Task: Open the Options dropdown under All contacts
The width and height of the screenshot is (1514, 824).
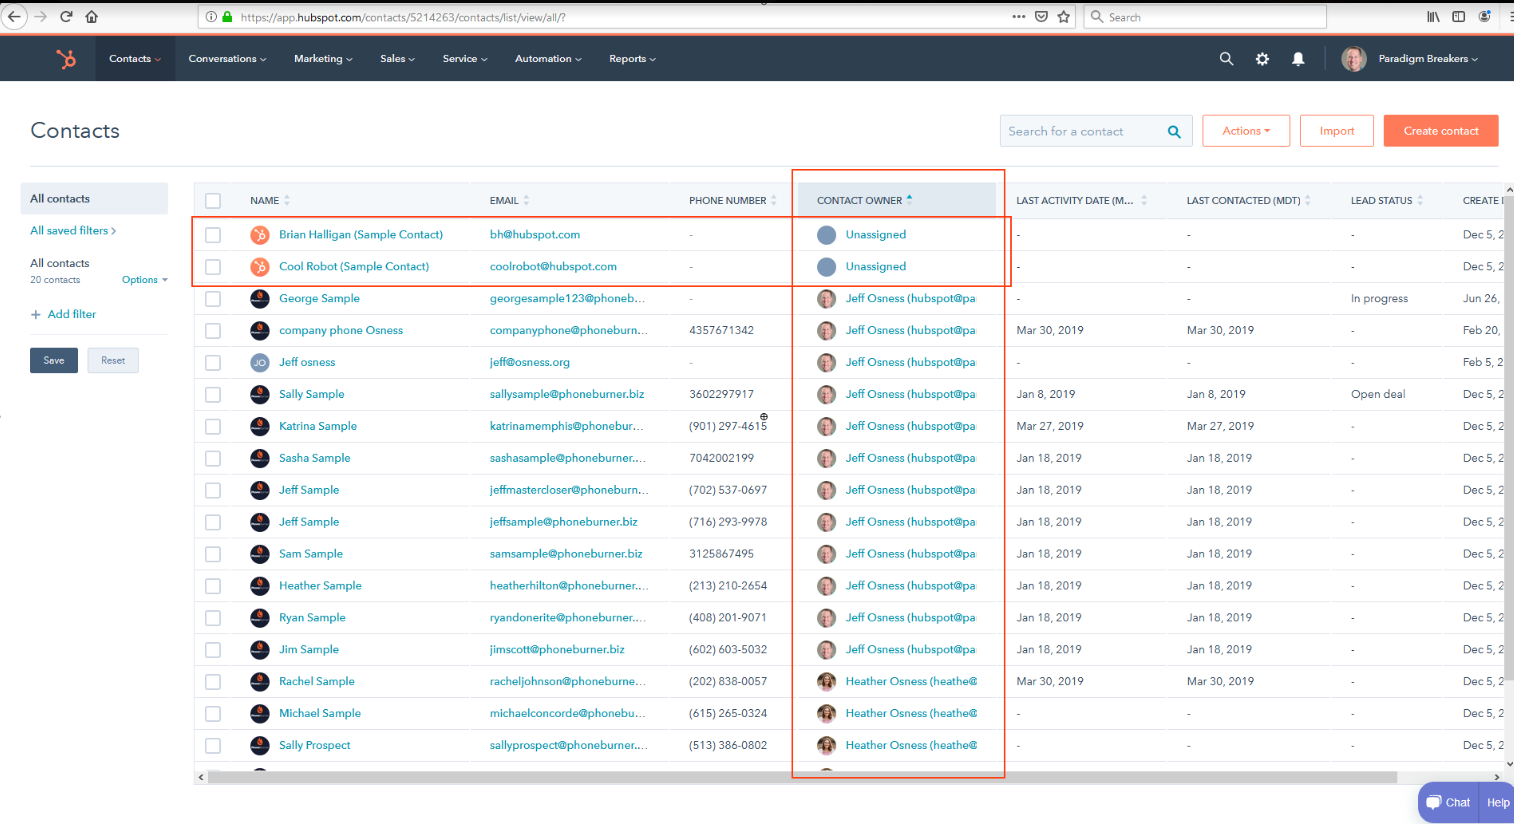Action: coord(145,280)
